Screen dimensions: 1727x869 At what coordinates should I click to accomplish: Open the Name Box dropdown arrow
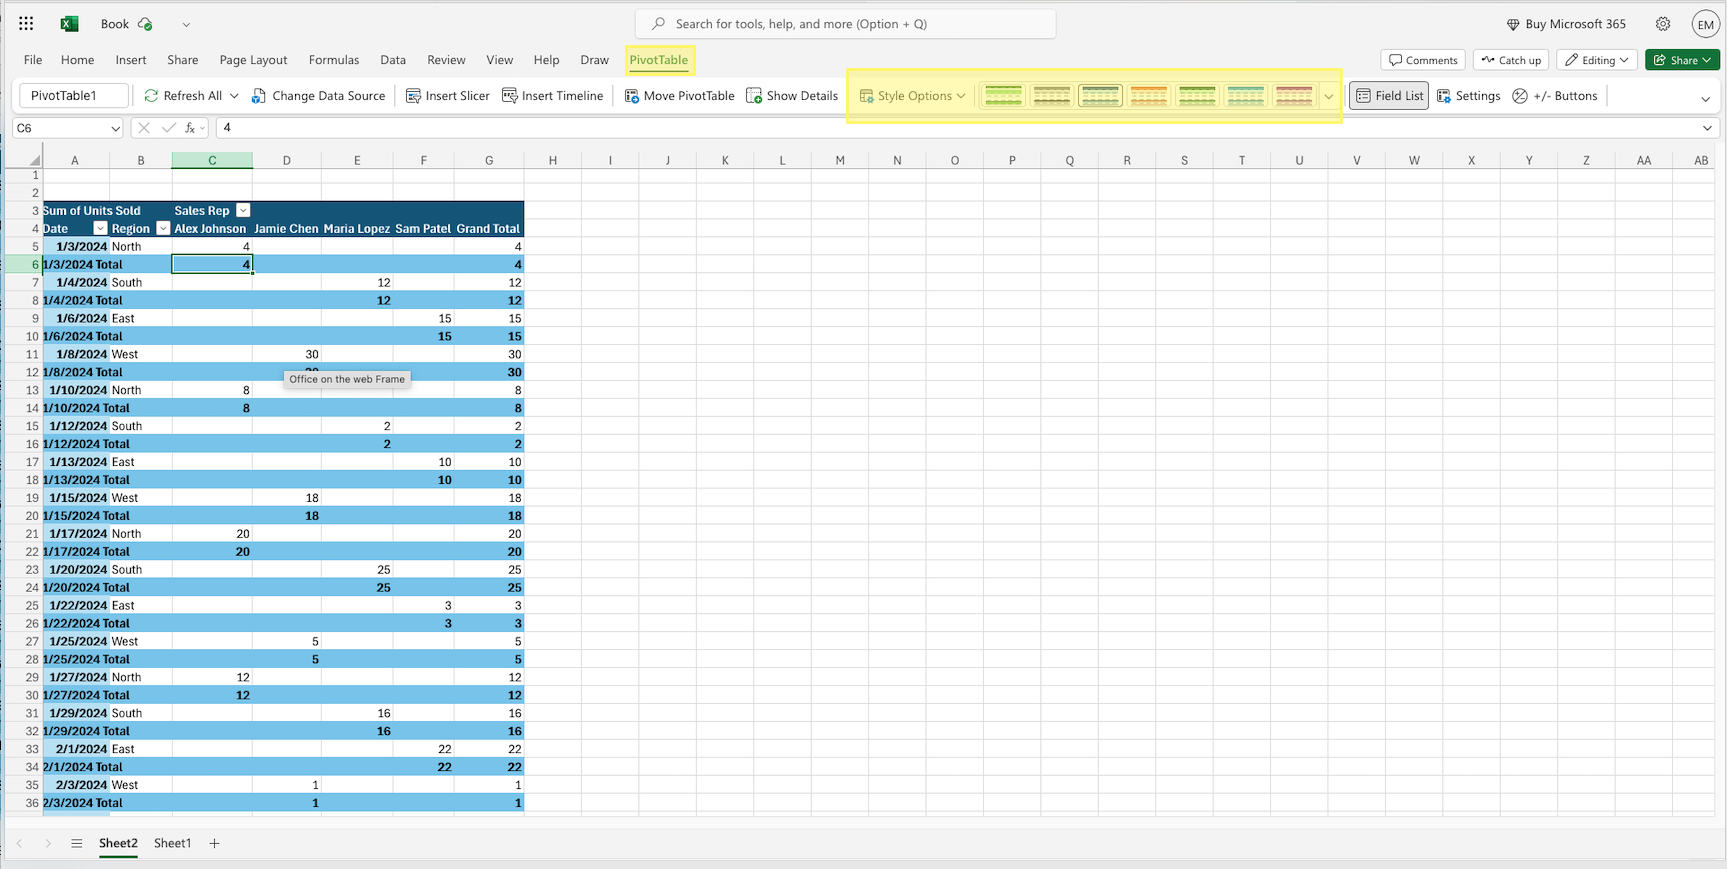click(x=115, y=128)
